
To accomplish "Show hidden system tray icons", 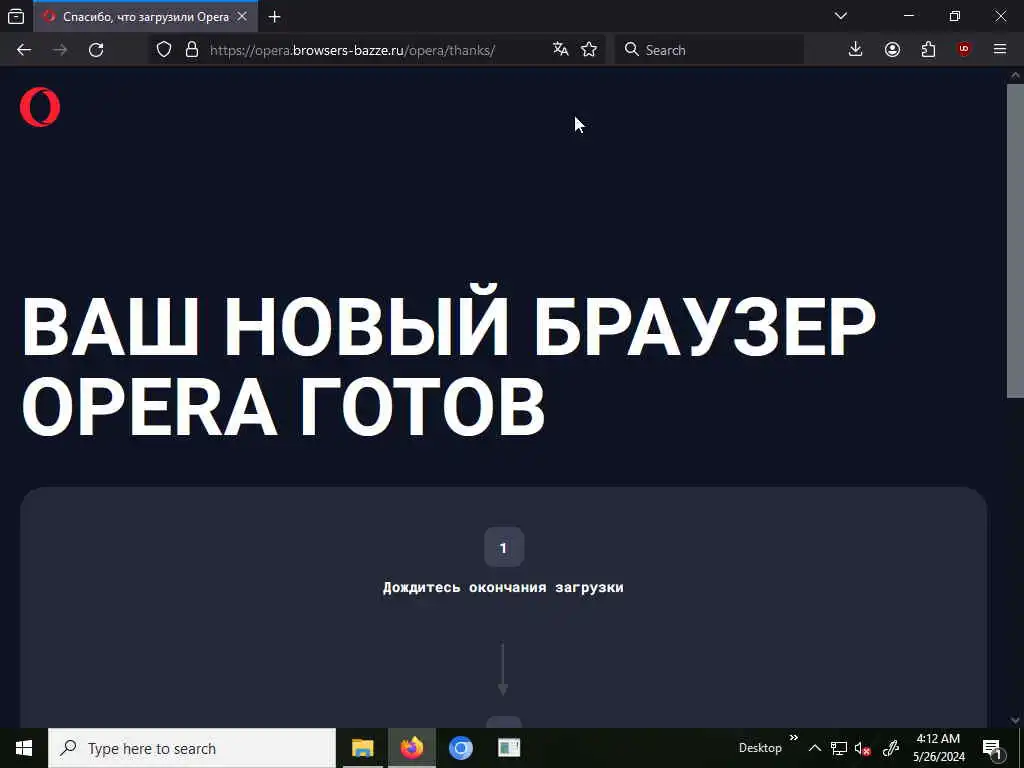I will pos(814,748).
